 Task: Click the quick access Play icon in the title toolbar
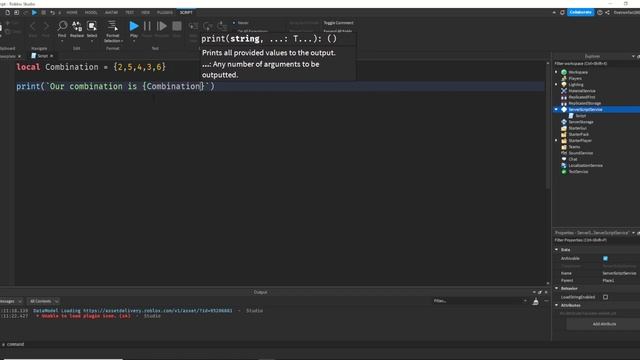(x=34, y=13)
